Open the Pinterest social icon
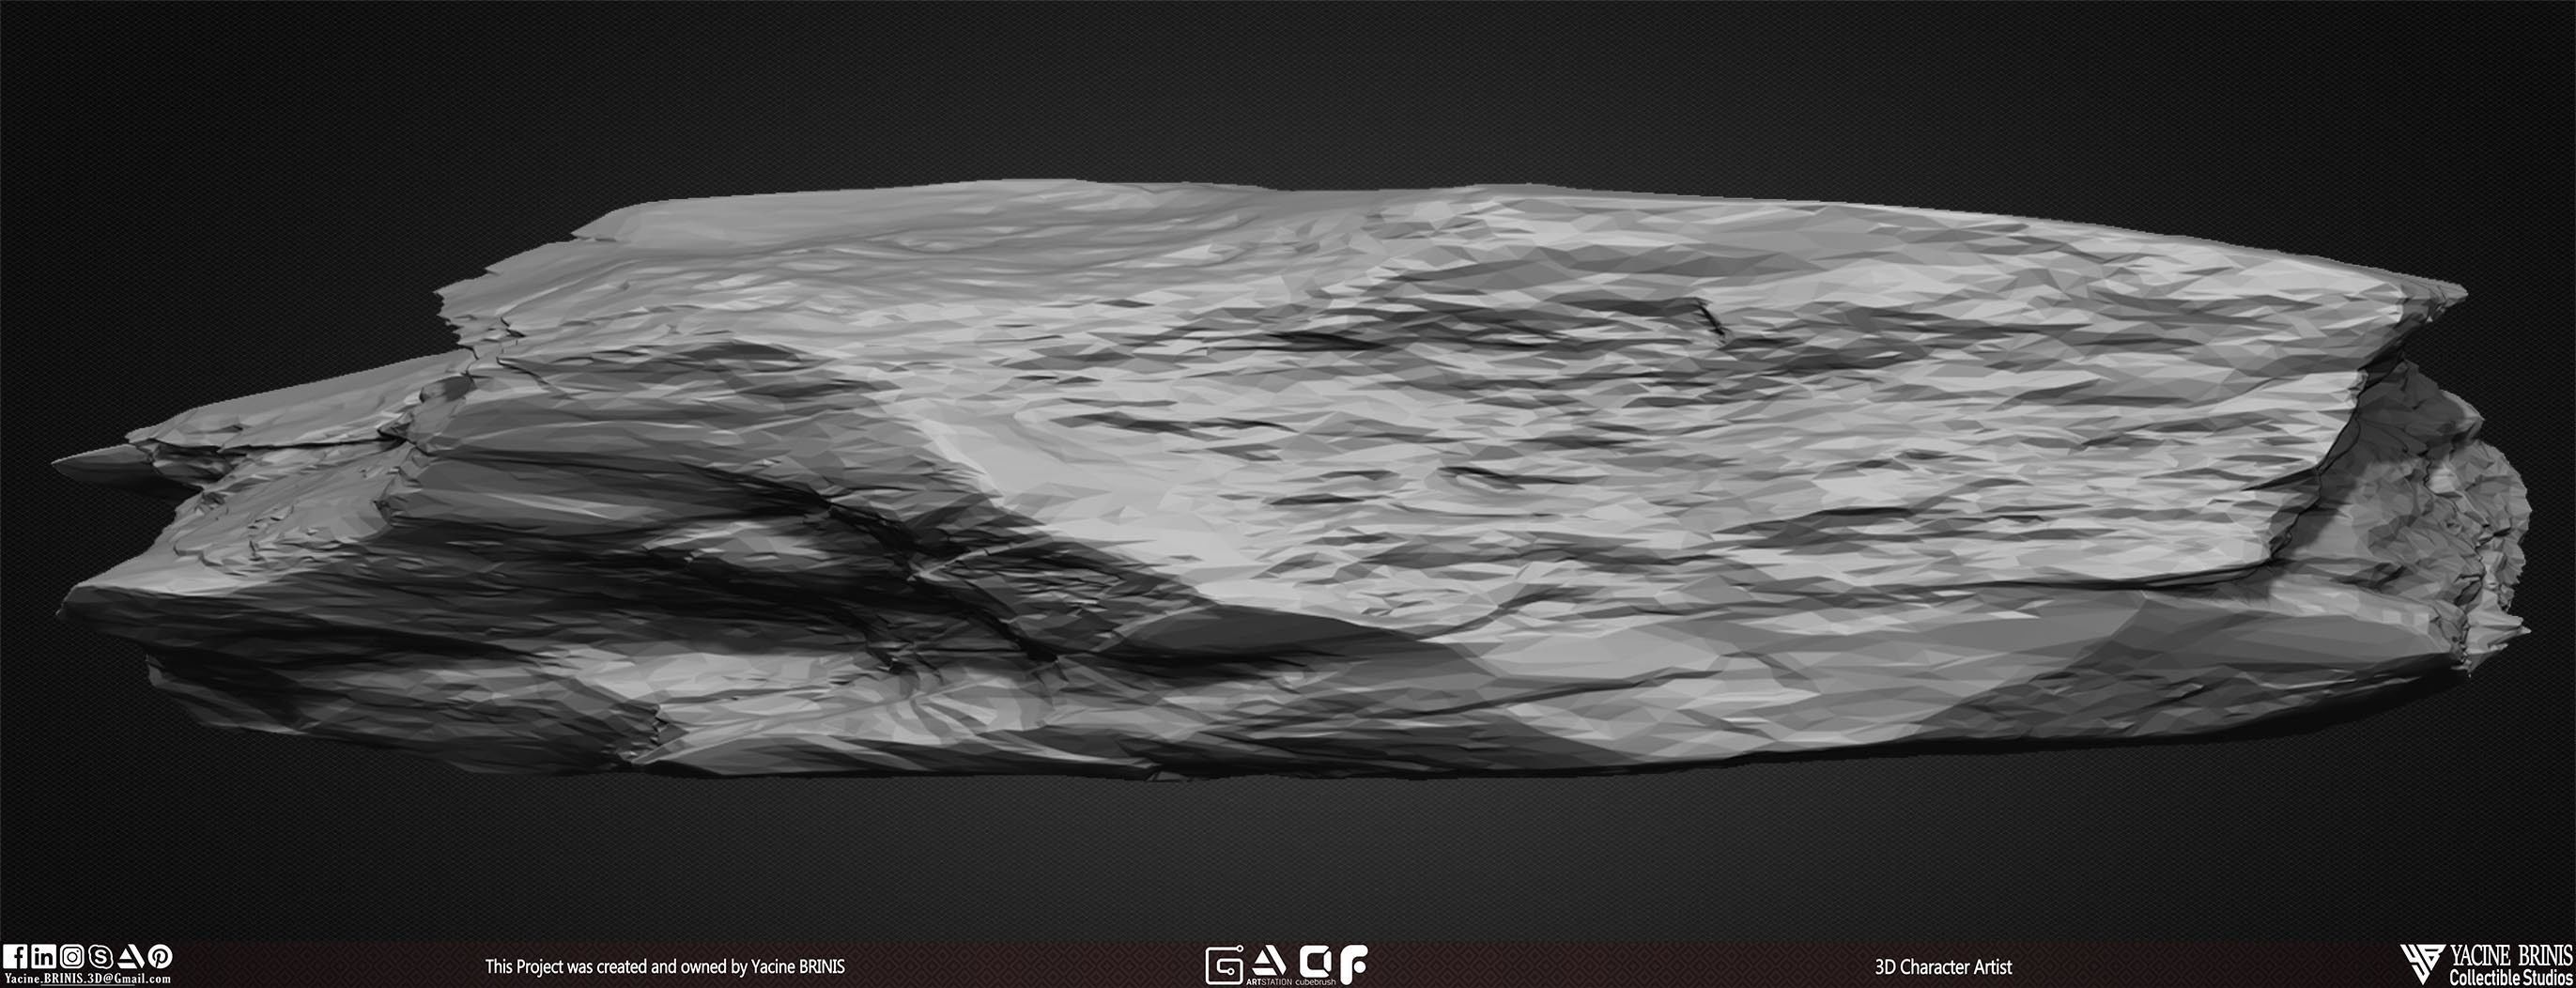The image size is (2576, 988). (160, 957)
